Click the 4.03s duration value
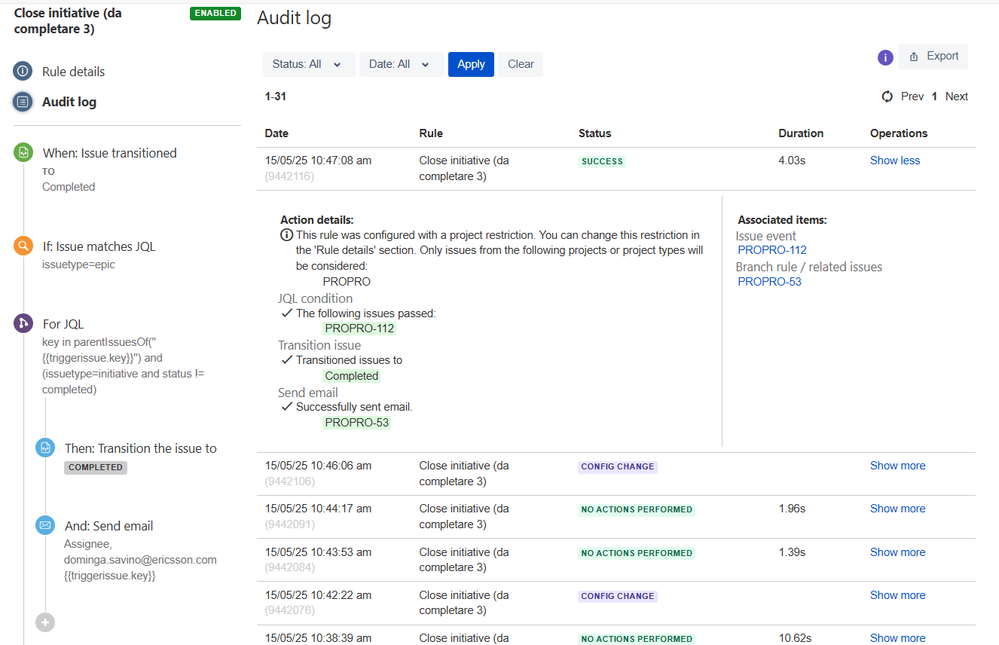The width and height of the screenshot is (999, 645). (x=791, y=161)
